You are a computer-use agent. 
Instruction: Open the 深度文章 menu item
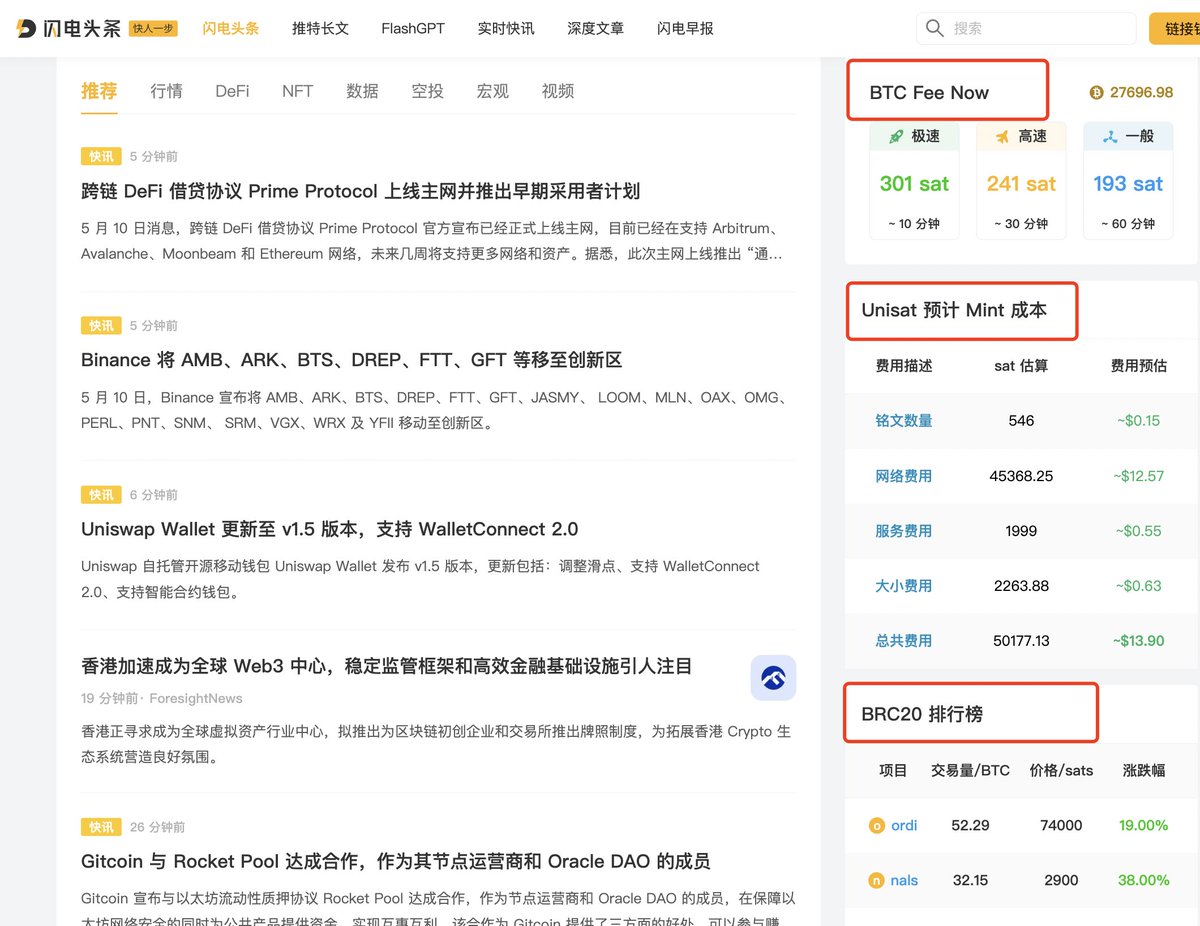pos(595,29)
